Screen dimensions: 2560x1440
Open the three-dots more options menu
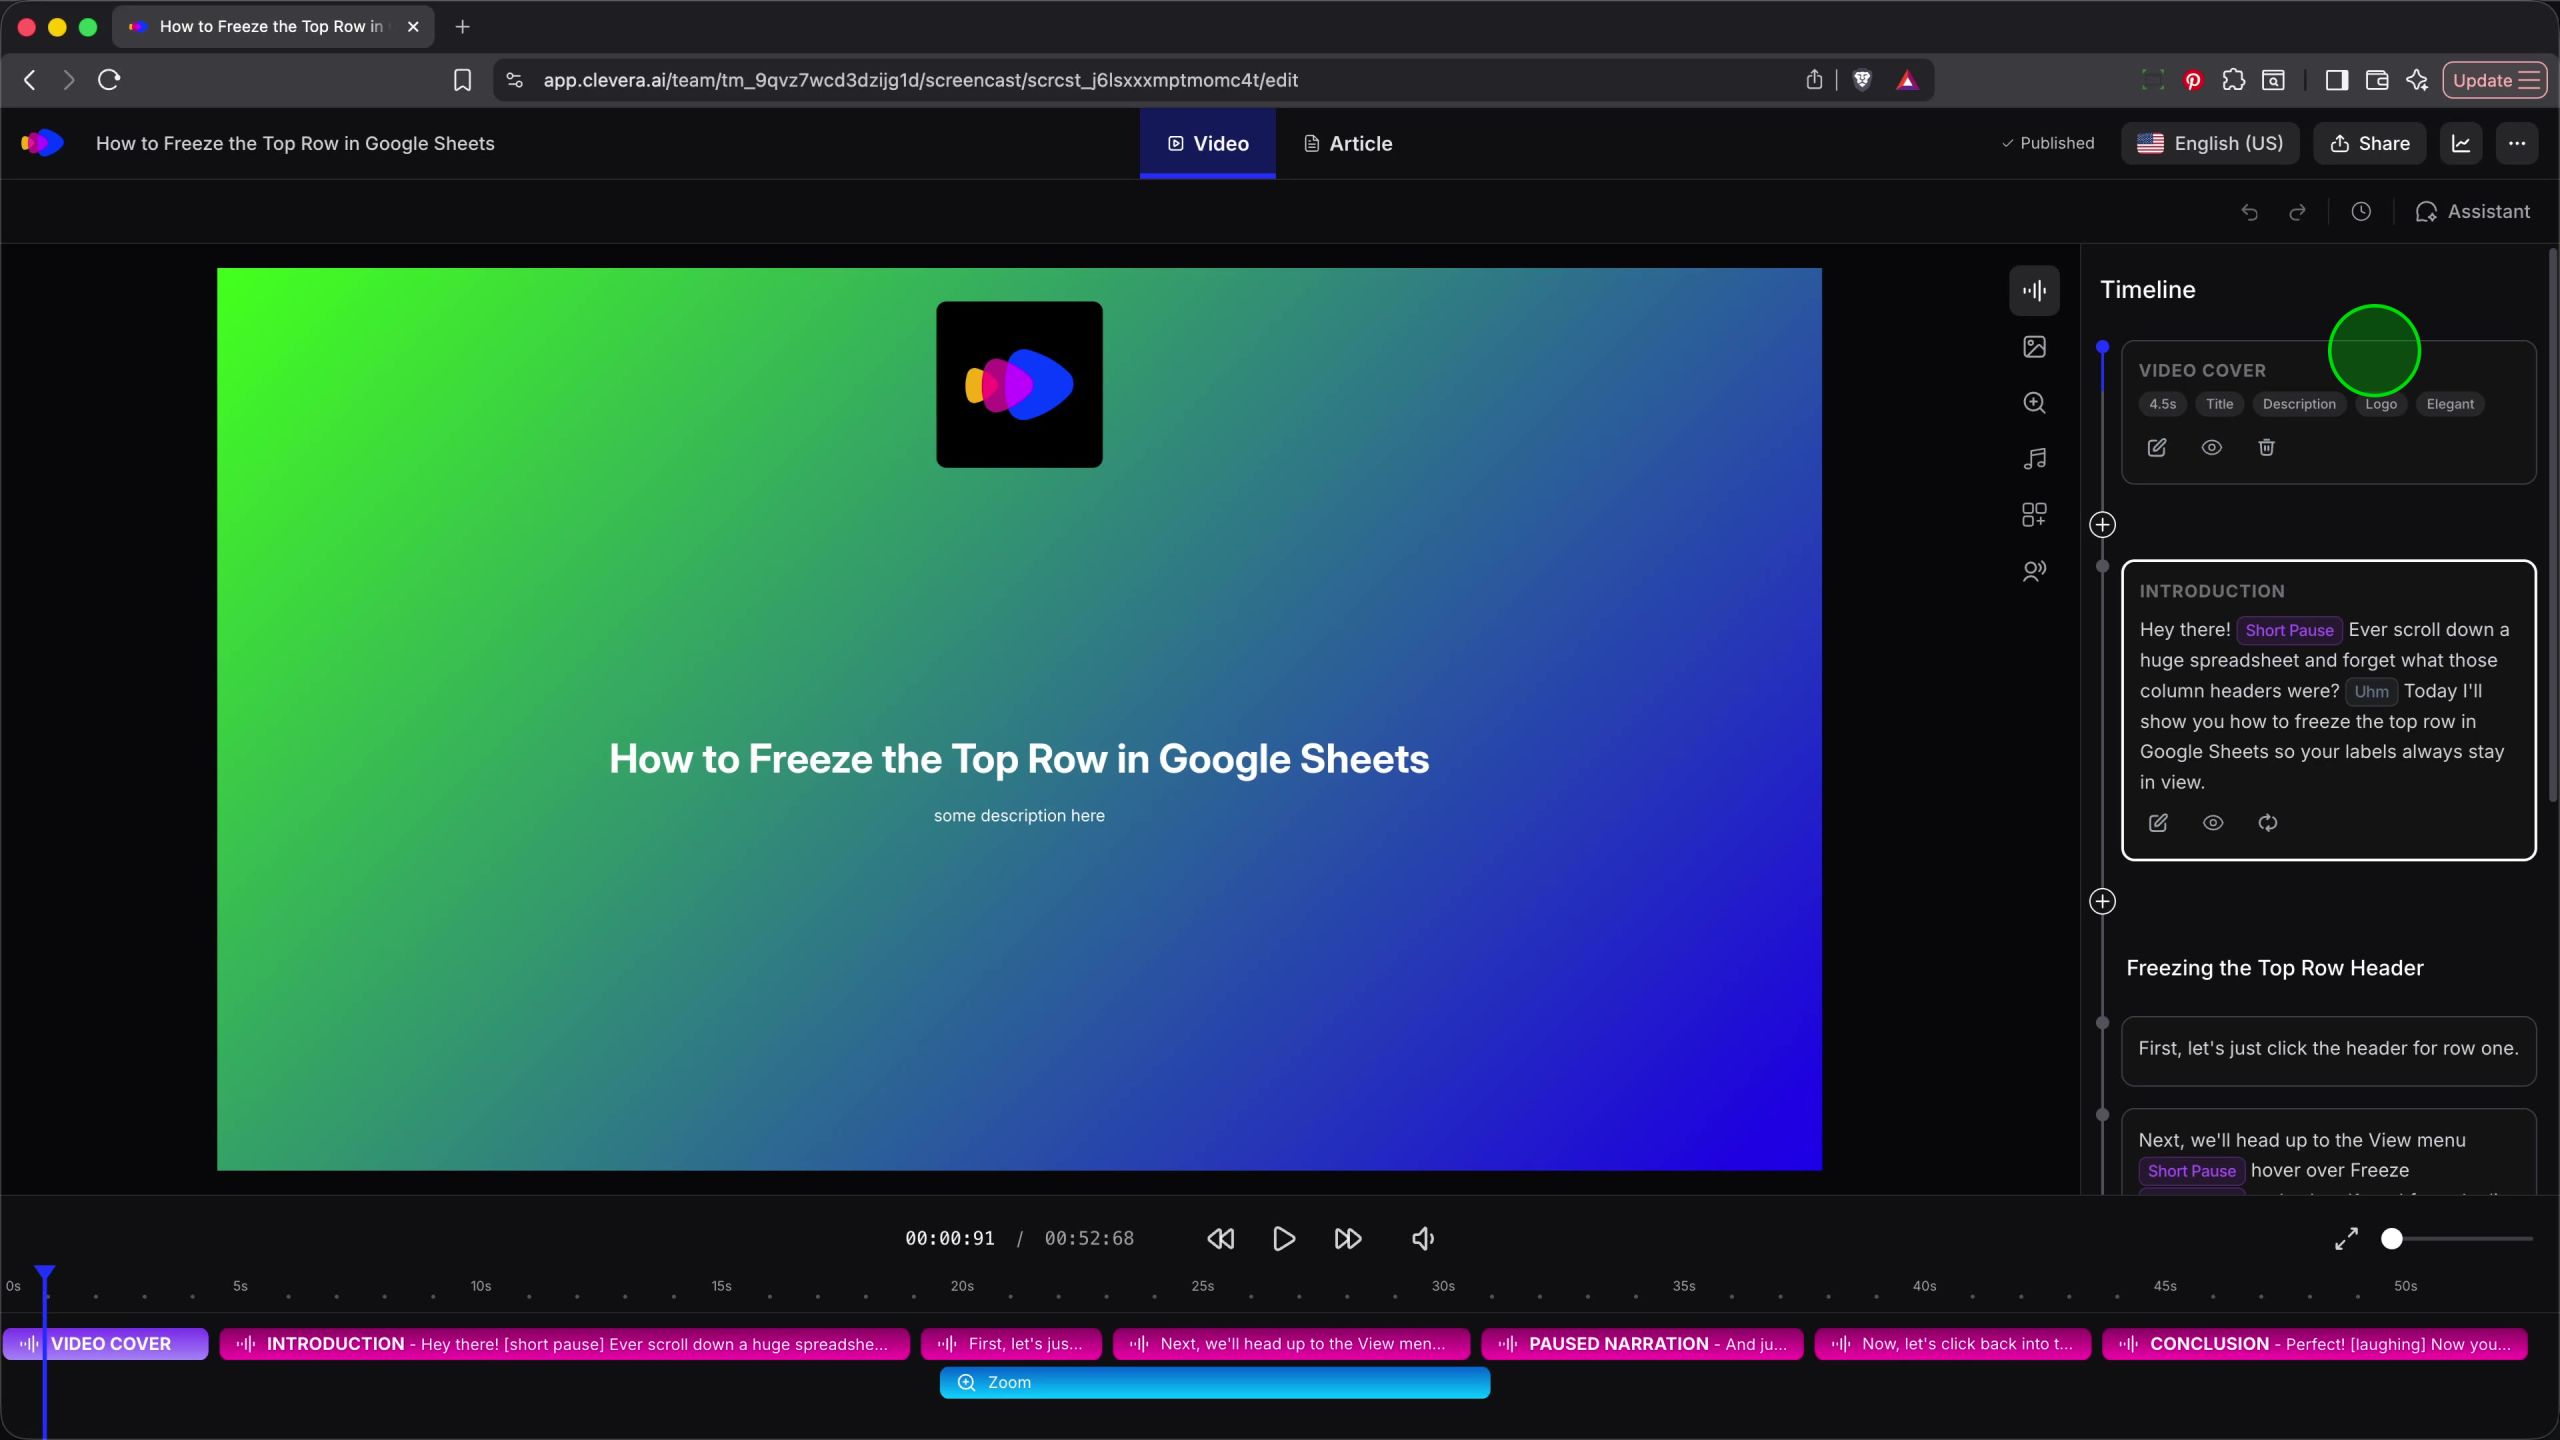pyautogui.click(x=2517, y=144)
